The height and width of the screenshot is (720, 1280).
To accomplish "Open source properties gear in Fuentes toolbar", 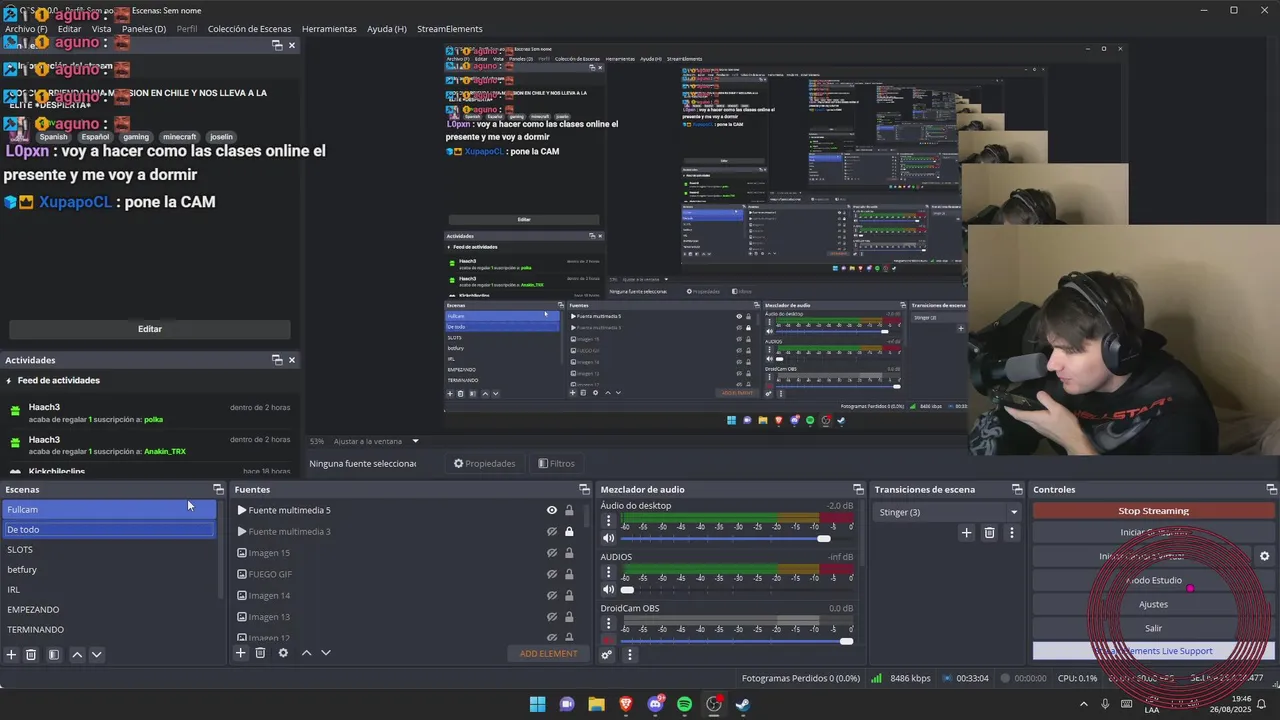I will coord(283,653).
